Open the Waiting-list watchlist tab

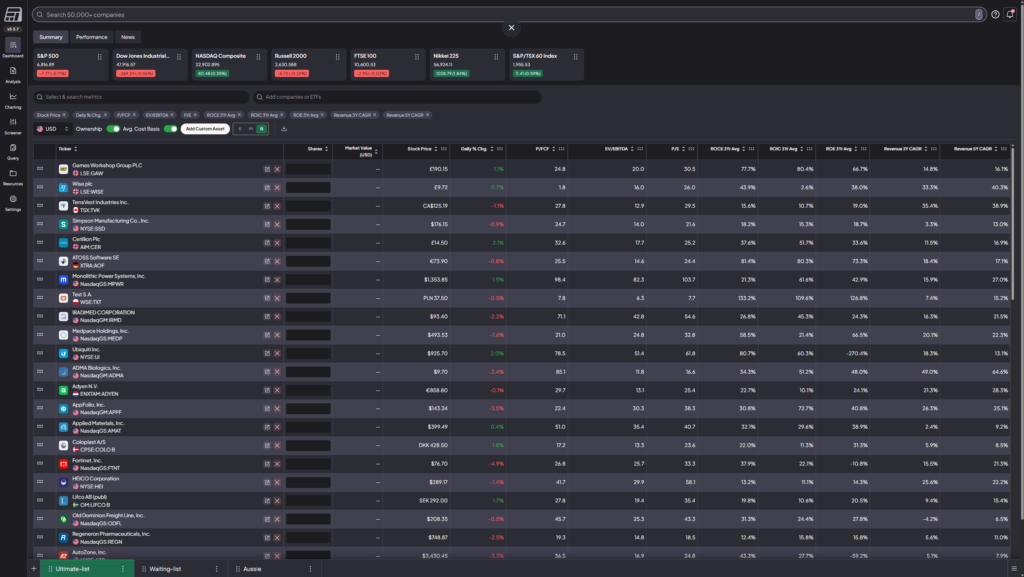pos(165,569)
